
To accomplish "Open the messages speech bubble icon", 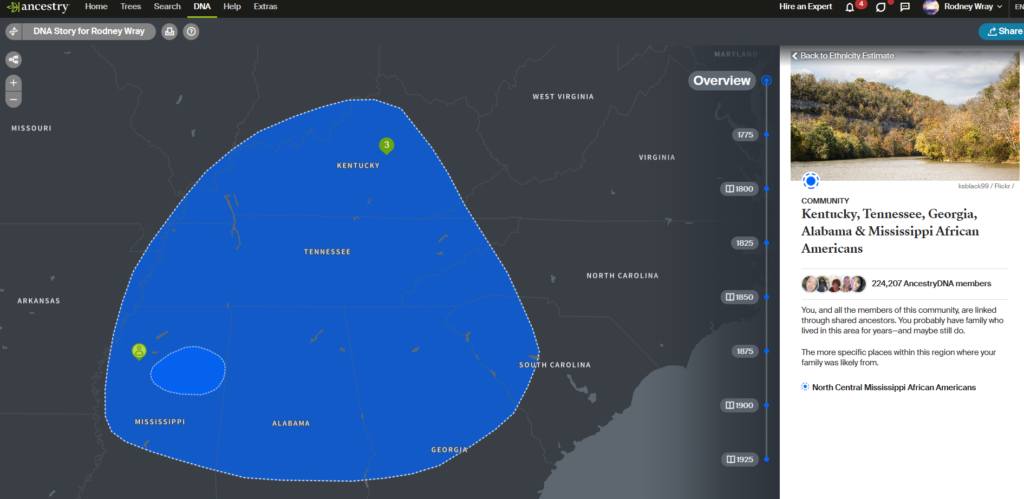I will tap(904, 7).
